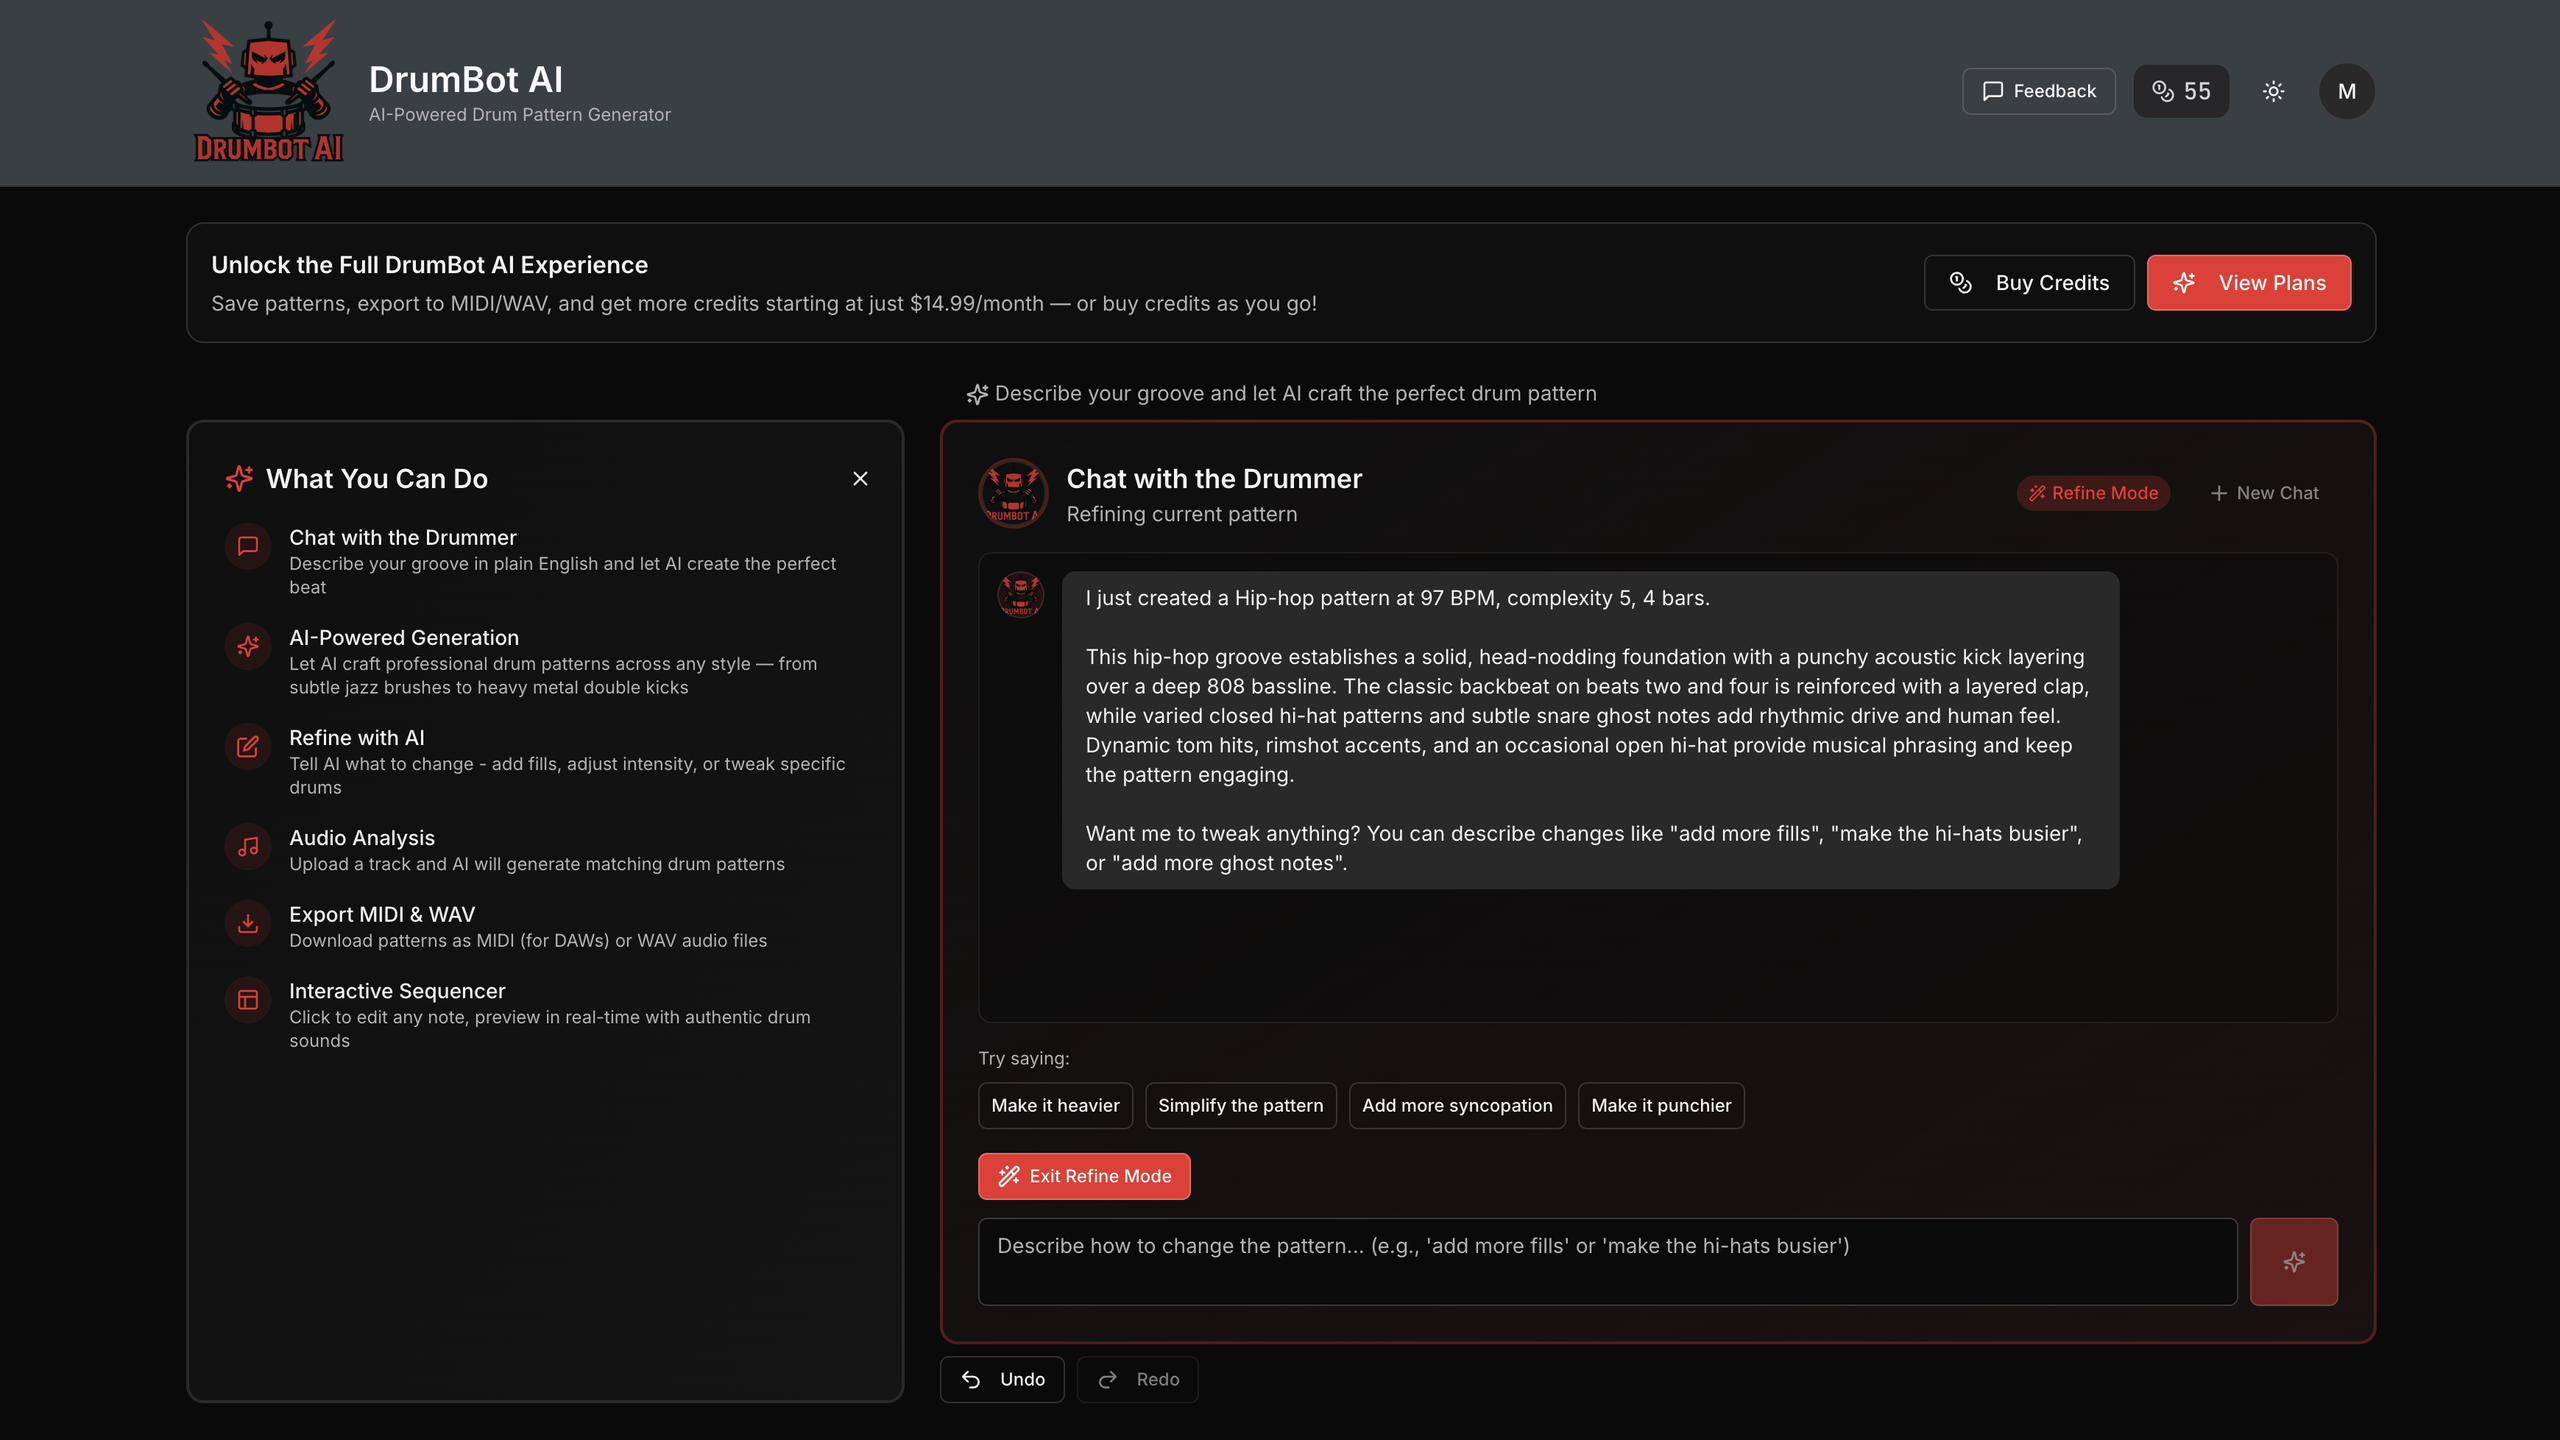Click the Chat with the Drummer icon
2560x1440 pixels.
[248, 546]
